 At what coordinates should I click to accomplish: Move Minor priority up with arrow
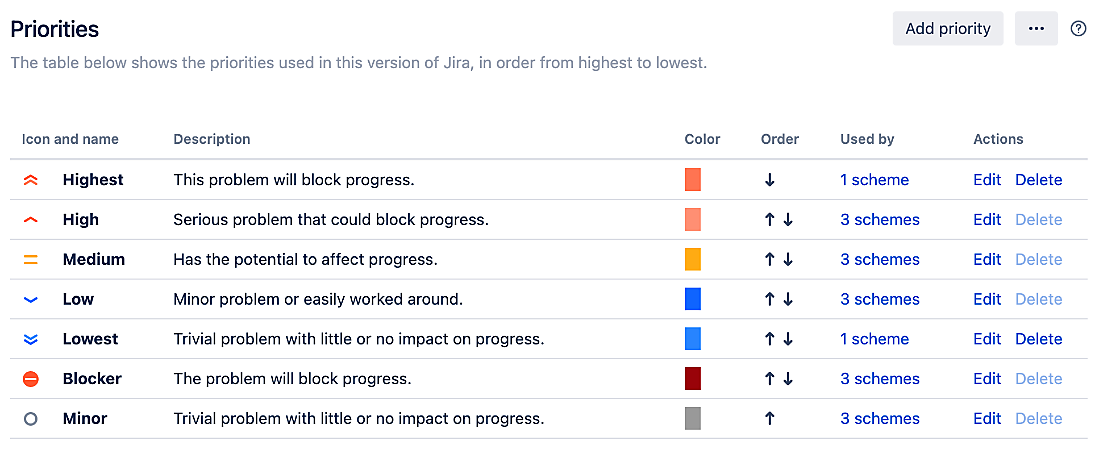[770, 419]
